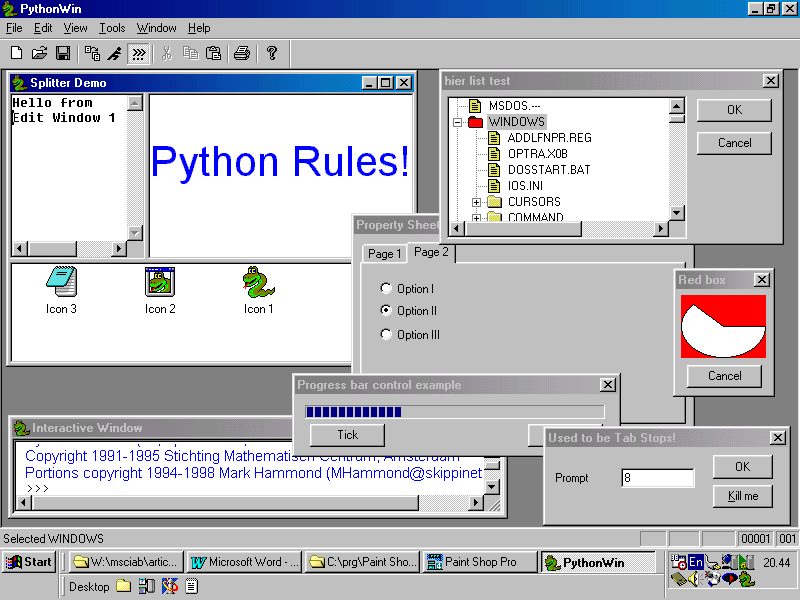The width and height of the screenshot is (800, 600).
Task: Switch to Microsoft Word taskbar button
Action: click(x=244, y=562)
